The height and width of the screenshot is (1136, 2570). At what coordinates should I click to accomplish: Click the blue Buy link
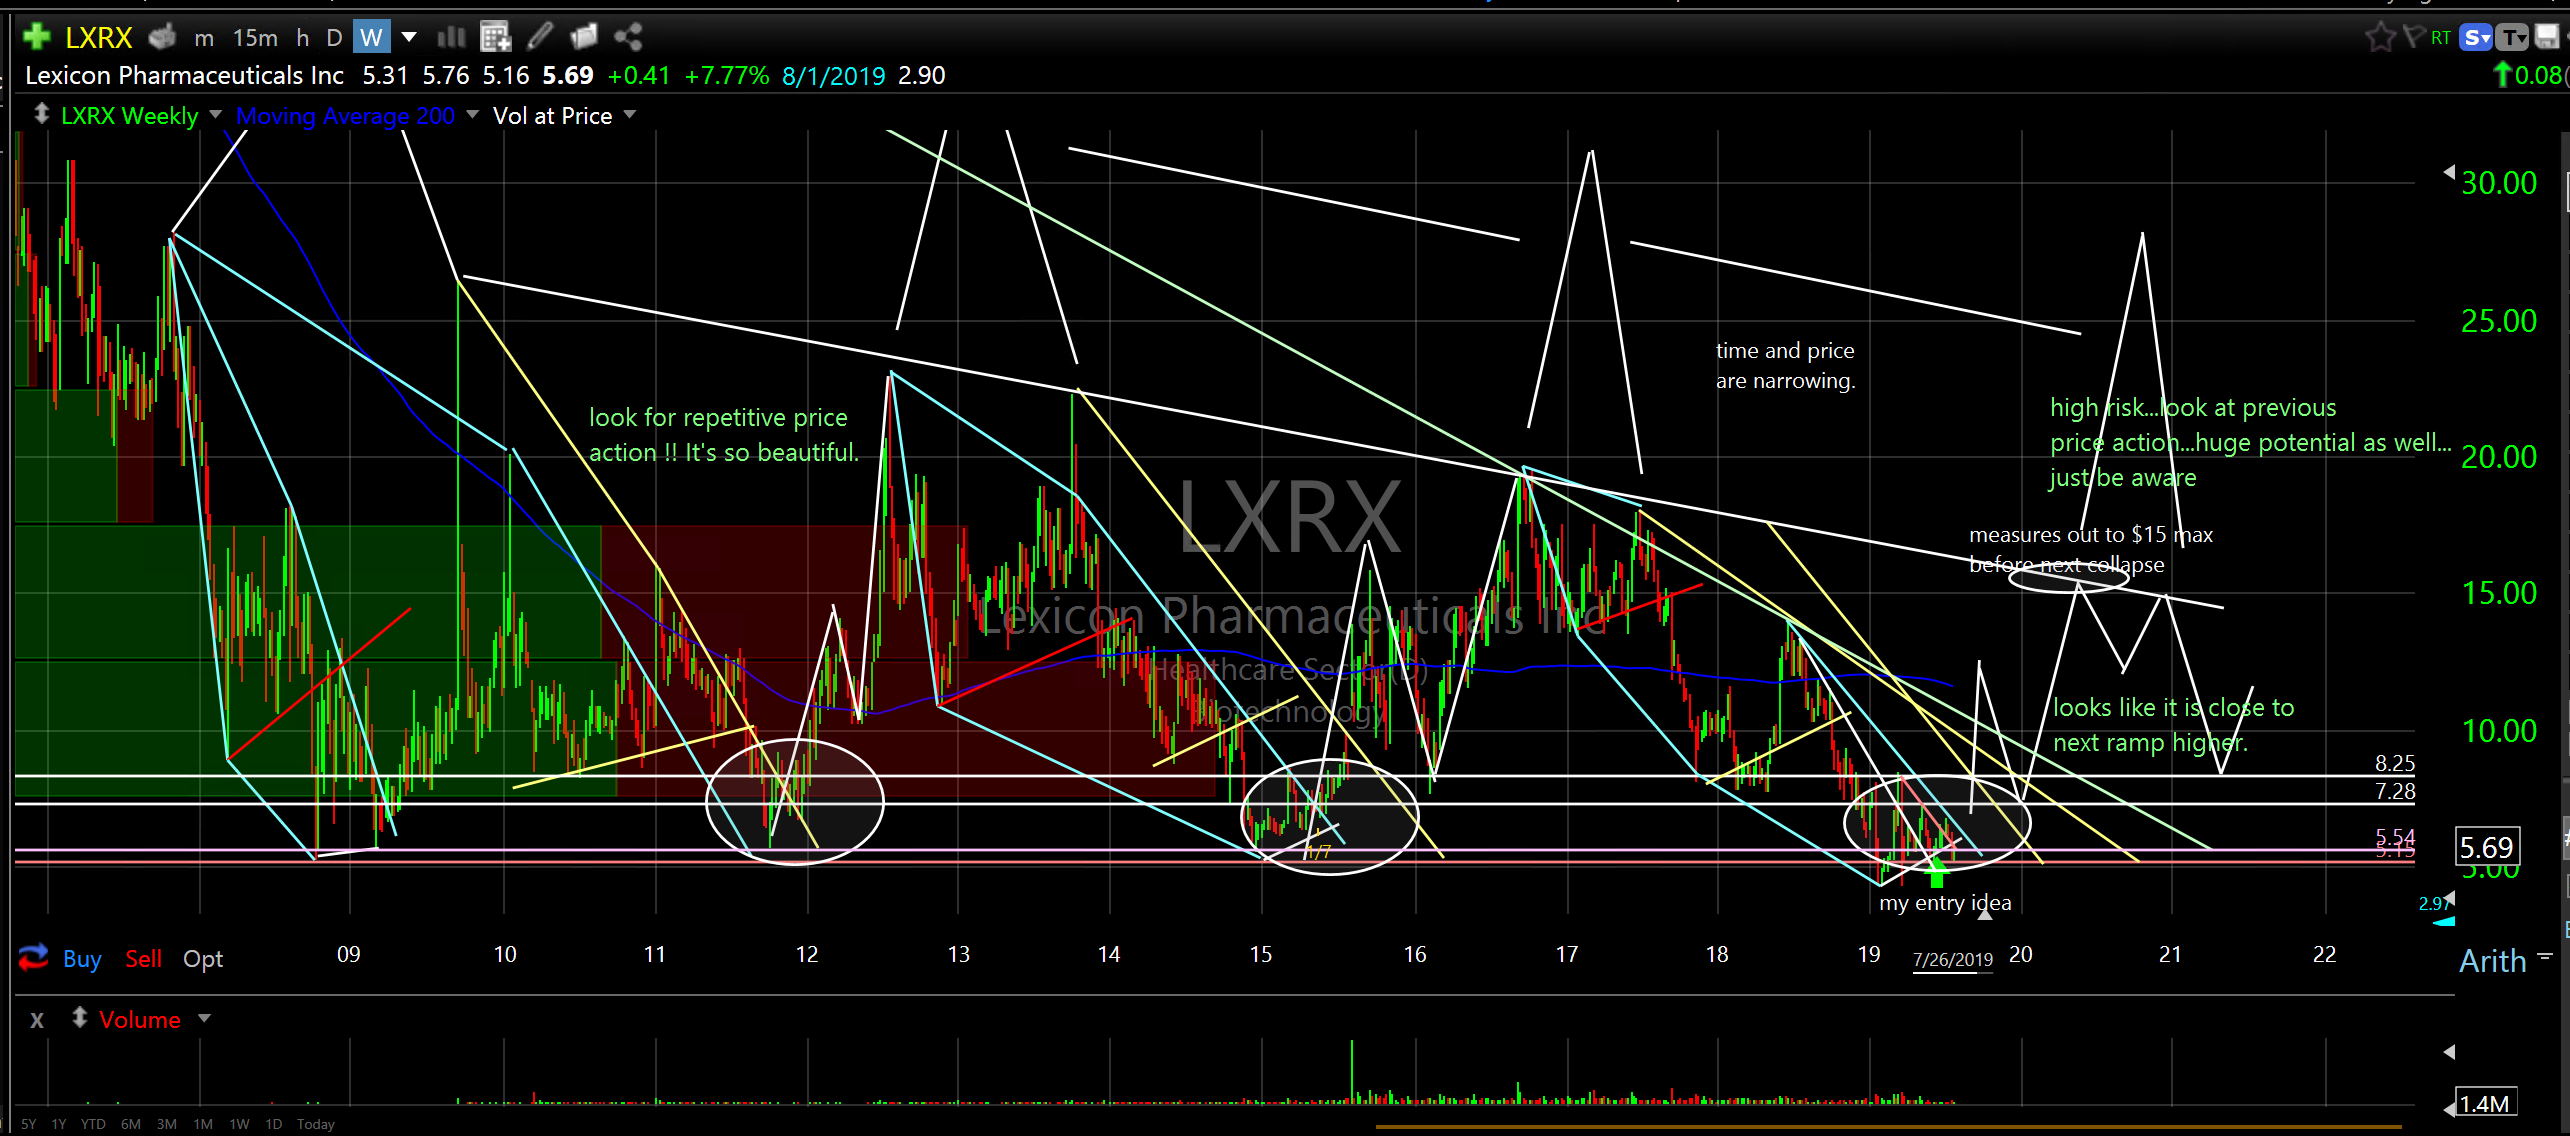(82, 959)
